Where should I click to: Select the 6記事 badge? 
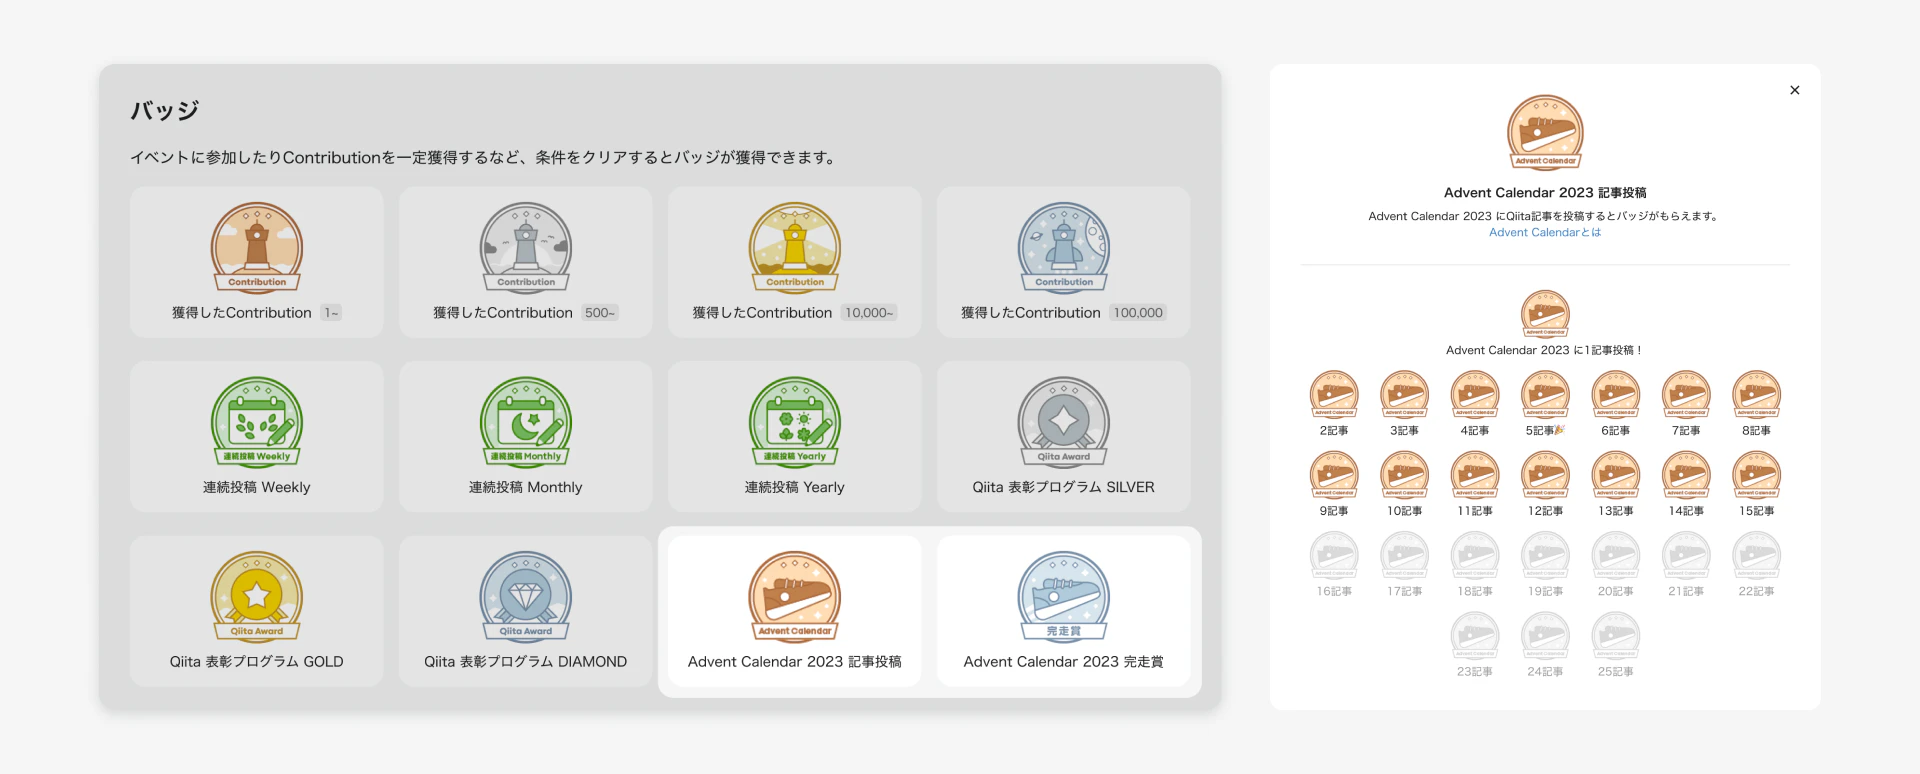coord(1616,395)
